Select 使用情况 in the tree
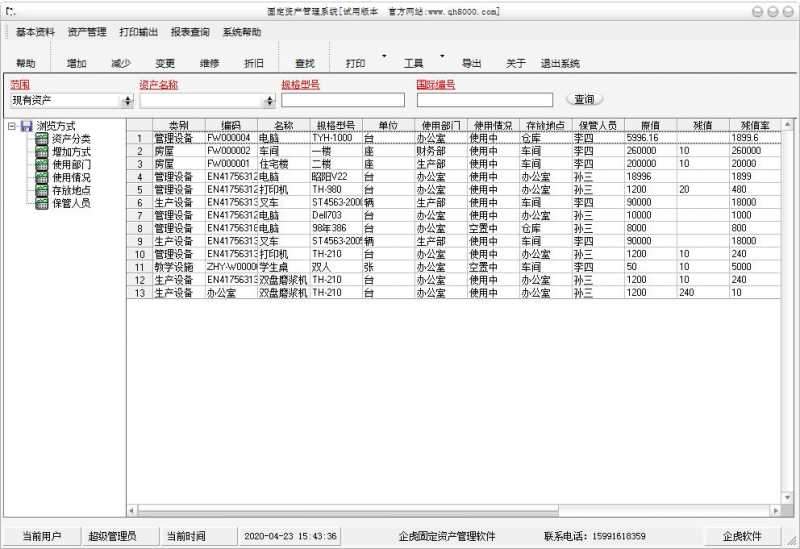Viewport: 800px width, 549px height. tap(71, 177)
